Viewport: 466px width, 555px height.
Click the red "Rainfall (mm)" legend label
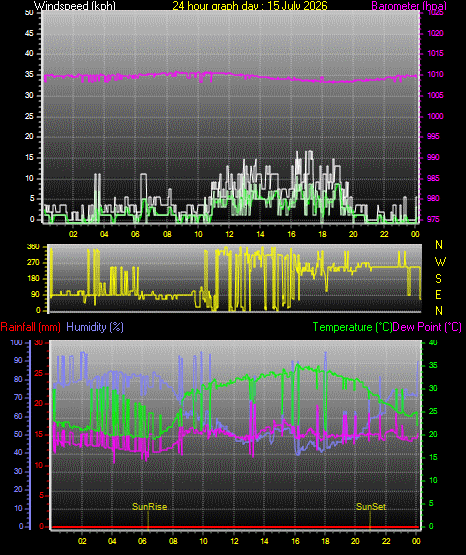pos(30,327)
